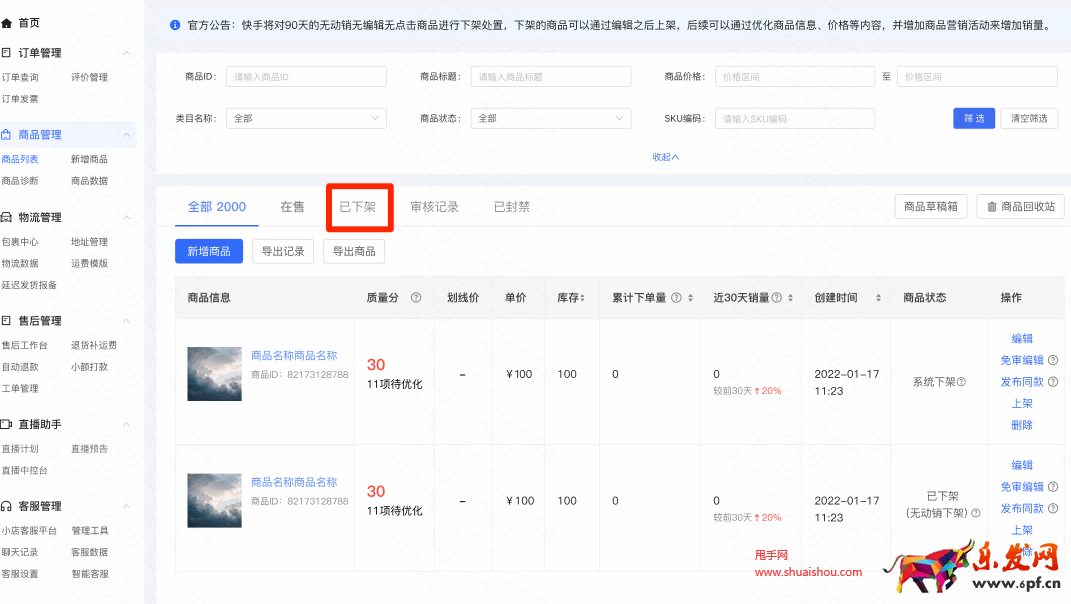1071x604 pixels.
Task: Click the help icon beside 系统下架 status
Action: pos(961,382)
